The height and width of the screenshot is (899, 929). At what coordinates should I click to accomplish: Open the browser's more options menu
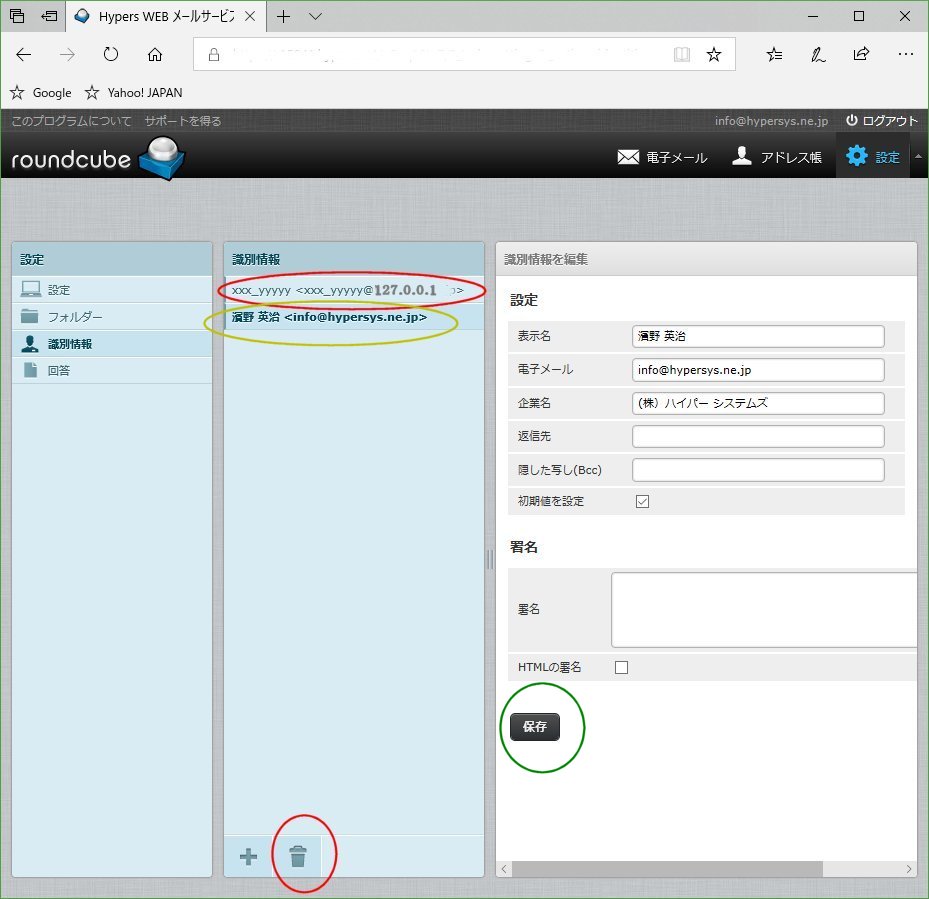[906, 54]
